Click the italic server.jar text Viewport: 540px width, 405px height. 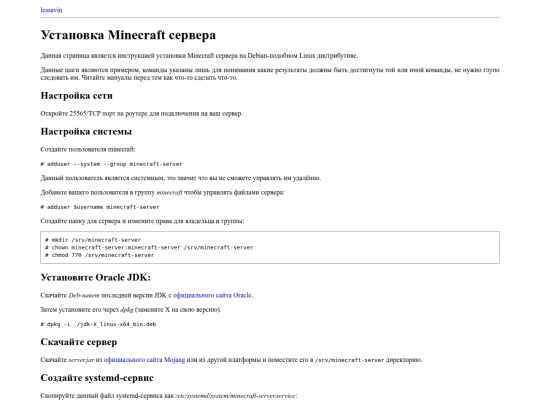point(81,360)
